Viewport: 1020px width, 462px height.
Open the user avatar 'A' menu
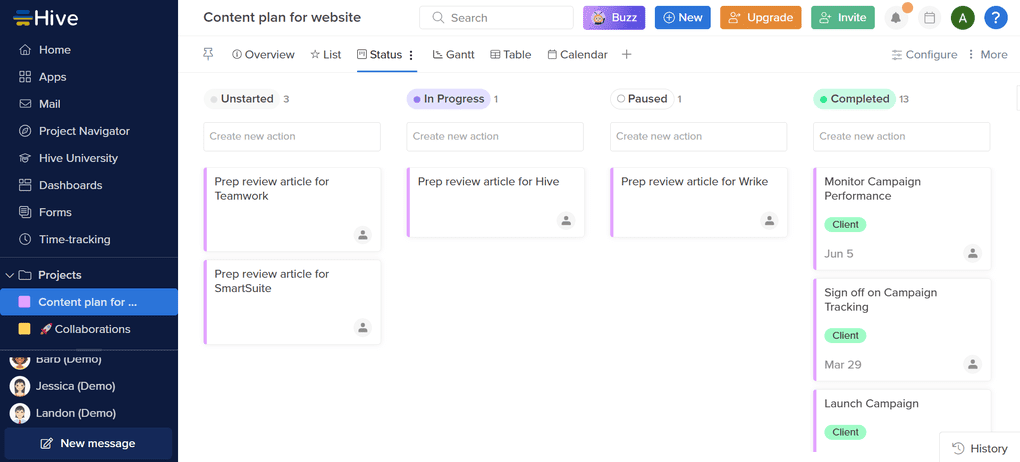tap(963, 18)
